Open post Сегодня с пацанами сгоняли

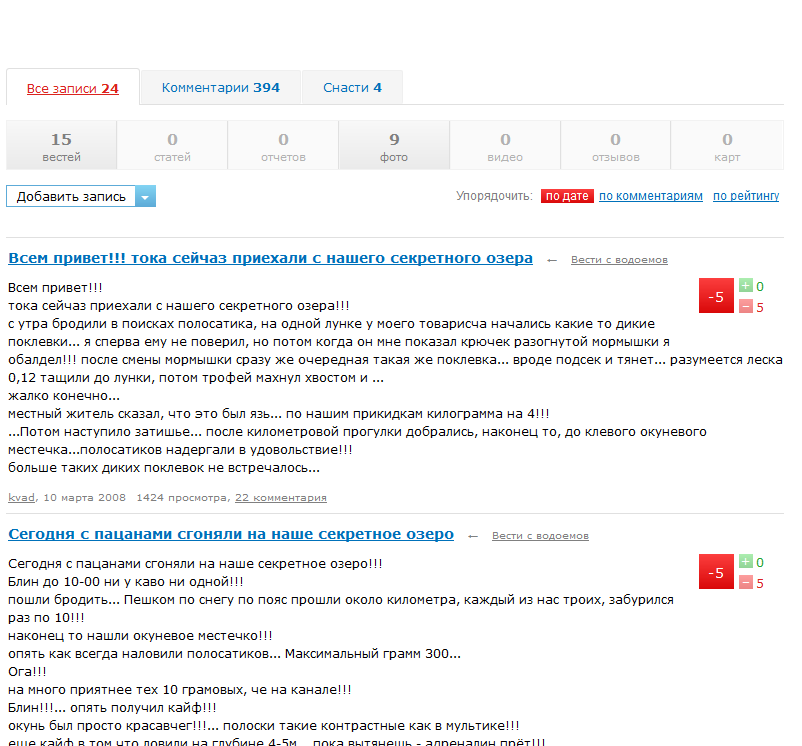click(x=231, y=534)
